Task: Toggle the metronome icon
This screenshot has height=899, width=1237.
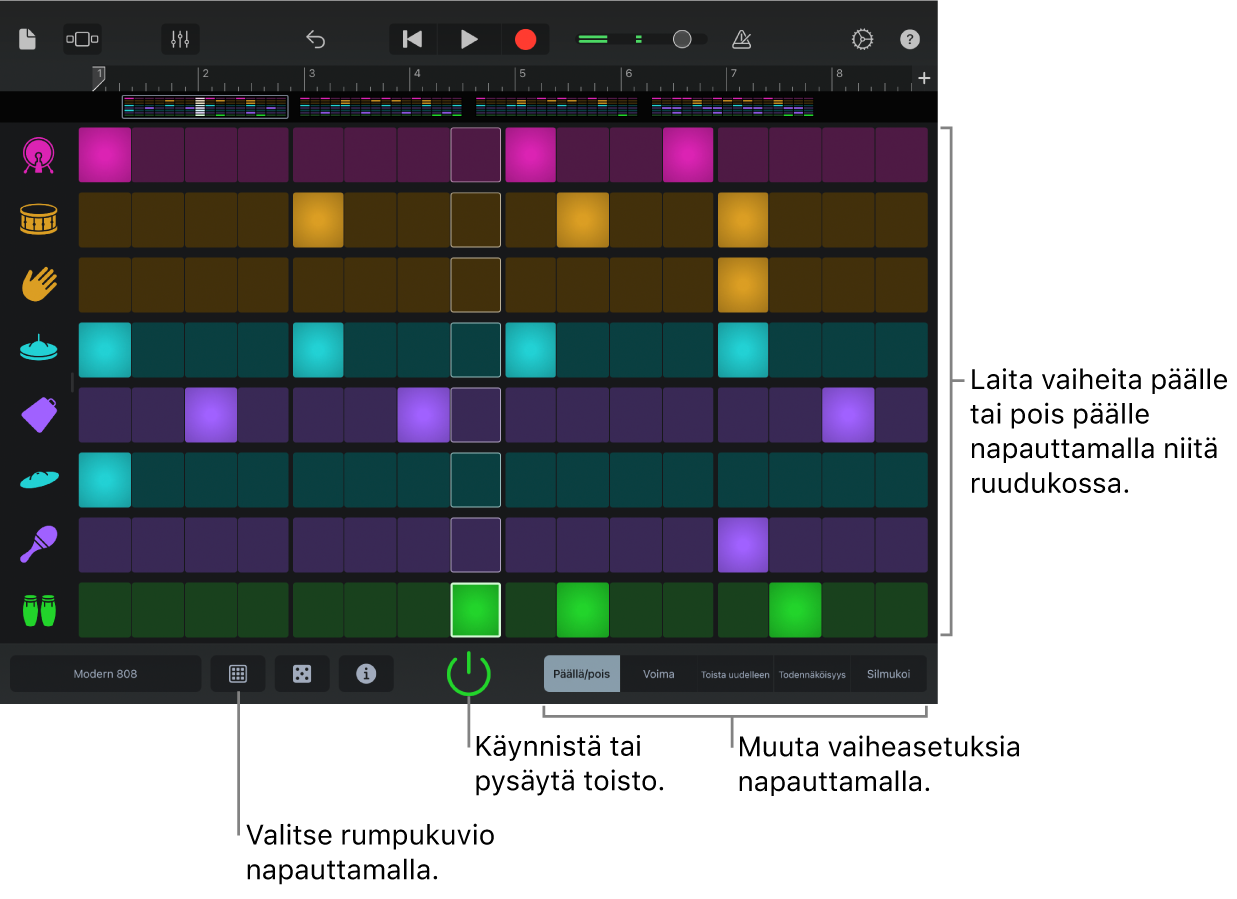Action: (x=741, y=39)
